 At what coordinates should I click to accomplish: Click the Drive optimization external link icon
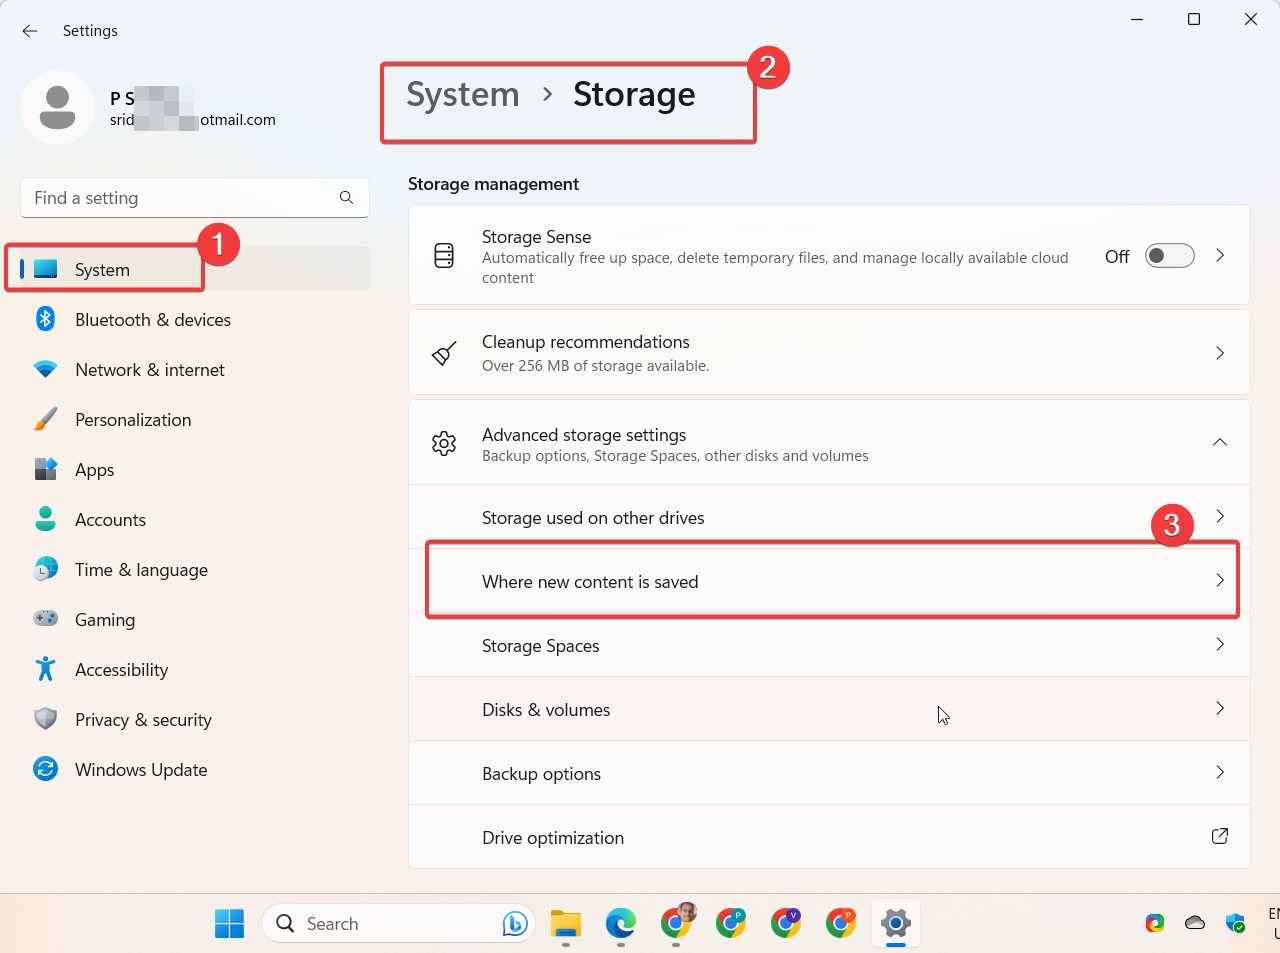point(1219,836)
